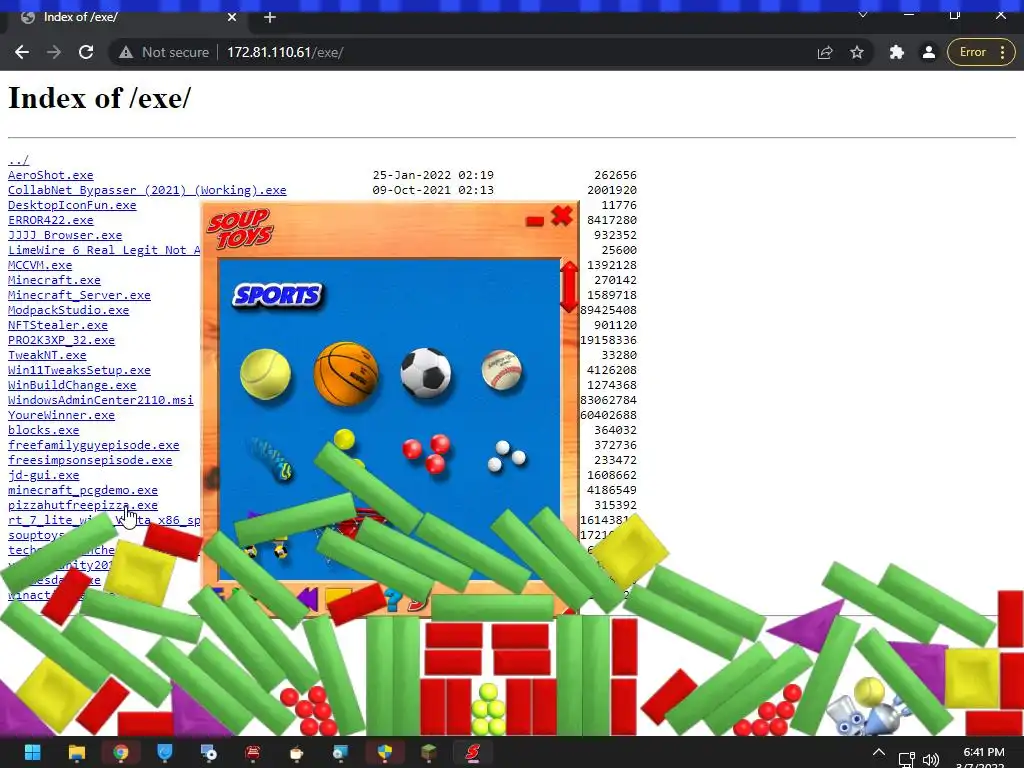Select the three white balls toy

[x=507, y=456]
